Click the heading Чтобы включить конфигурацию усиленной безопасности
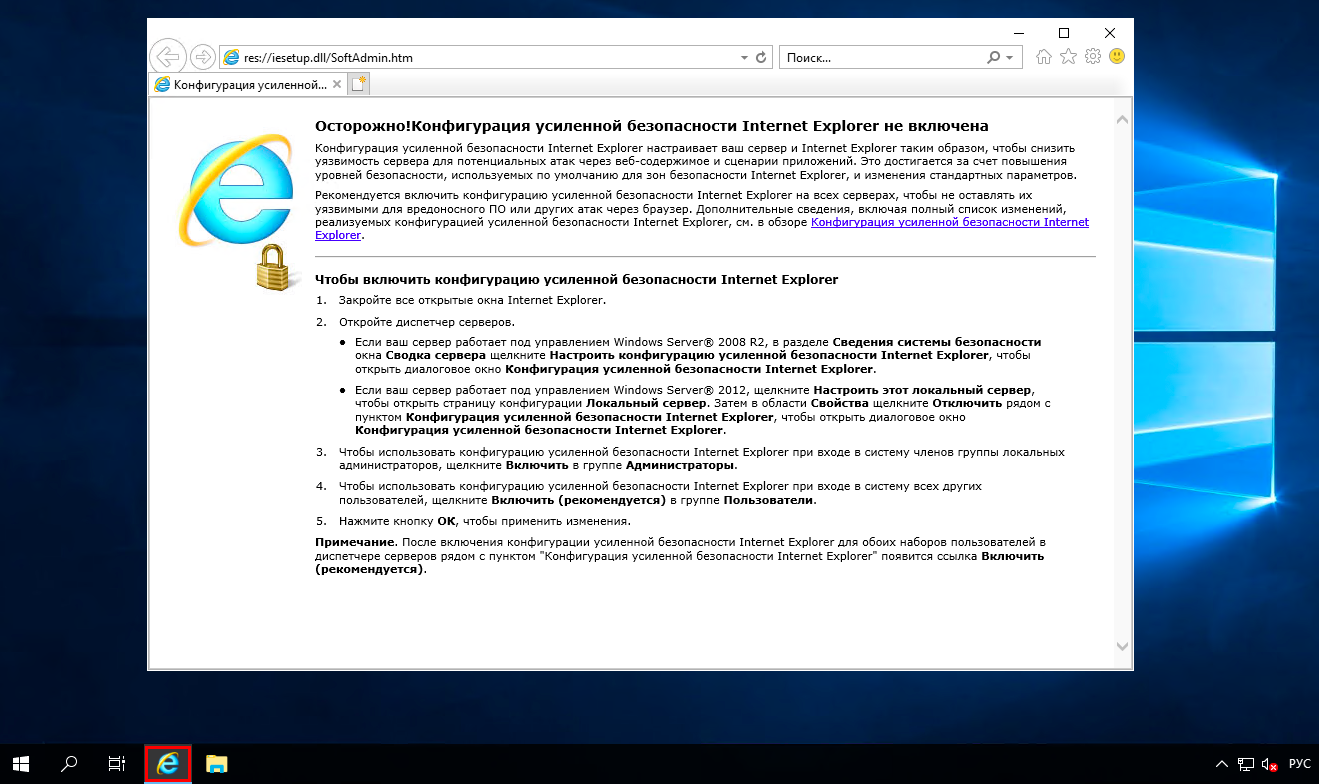The image size is (1319, 784). tap(576, 280)
